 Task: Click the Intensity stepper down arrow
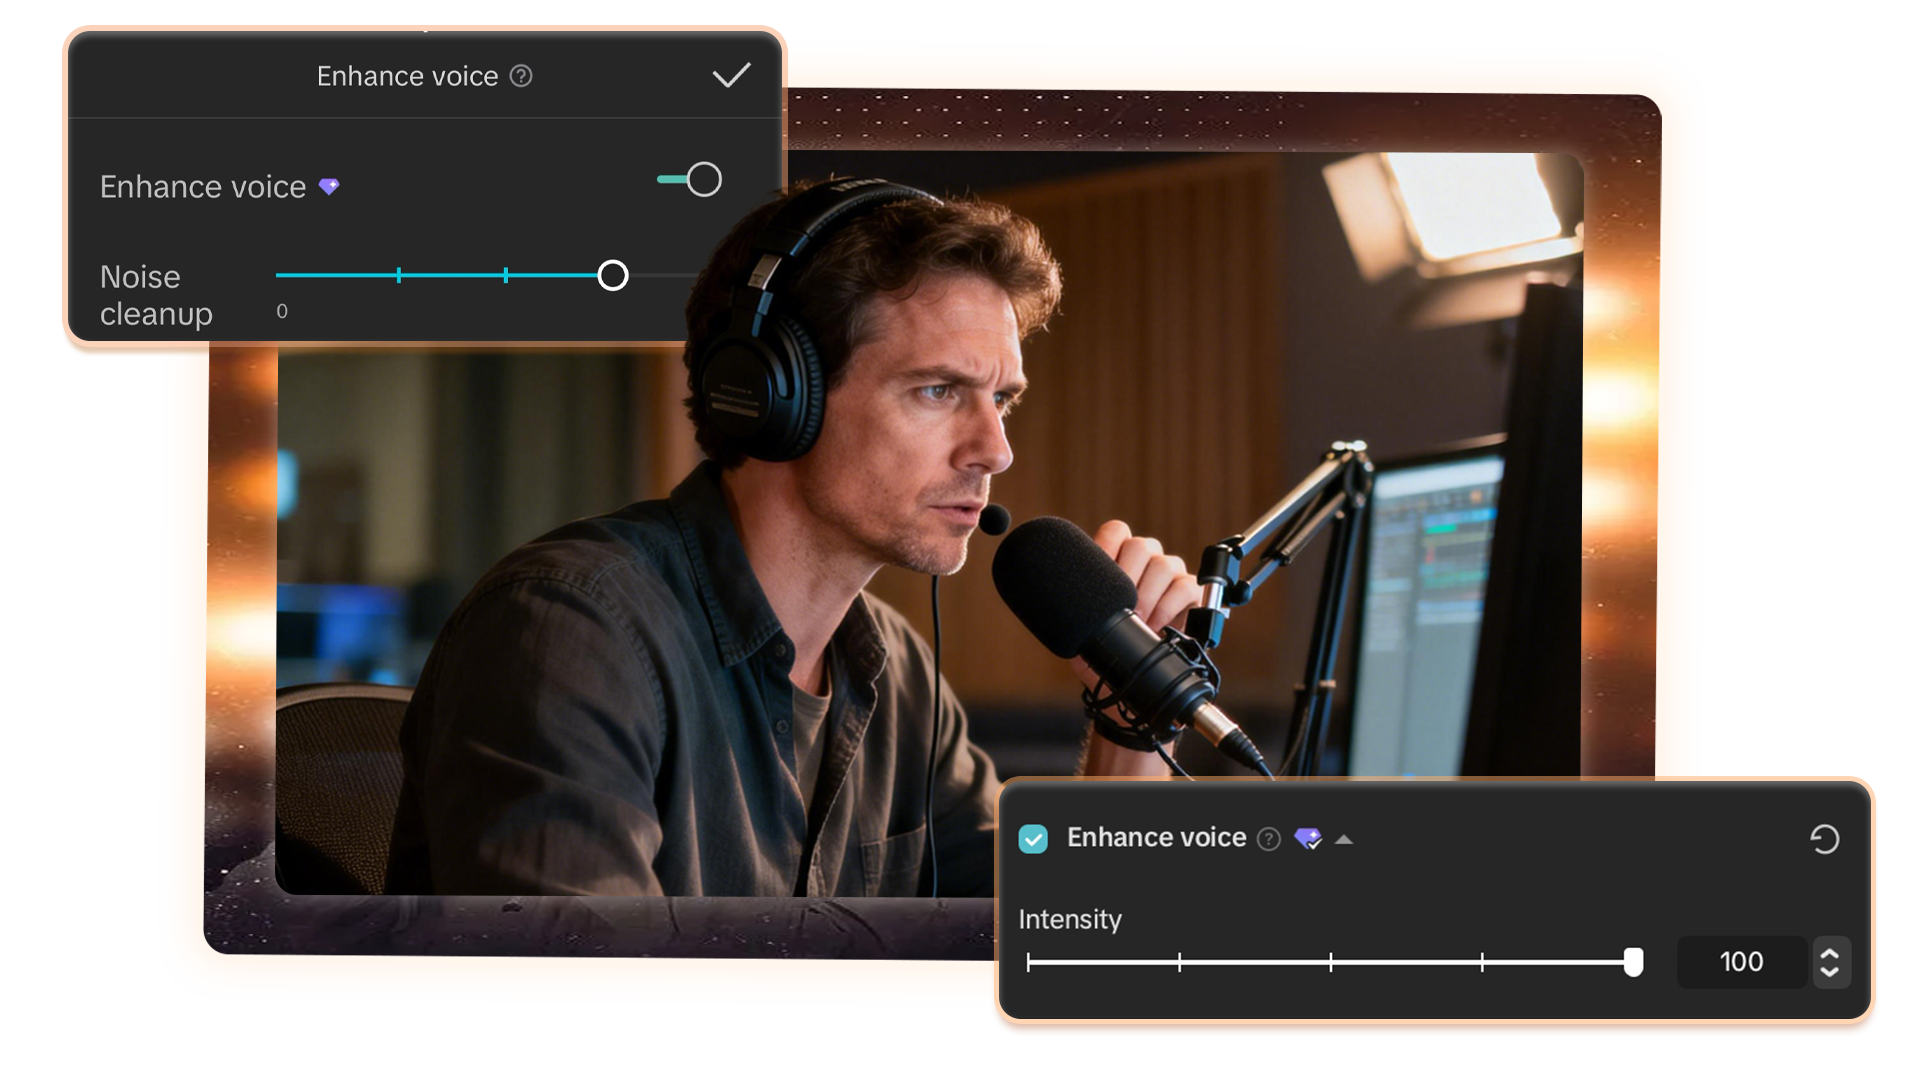click(1831, 972)
